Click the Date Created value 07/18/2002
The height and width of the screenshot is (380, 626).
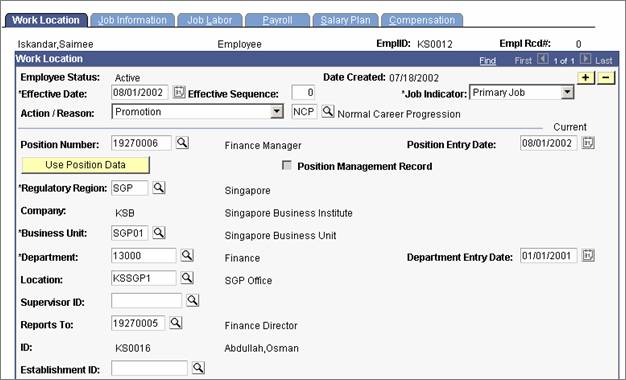tap(414, 78)
